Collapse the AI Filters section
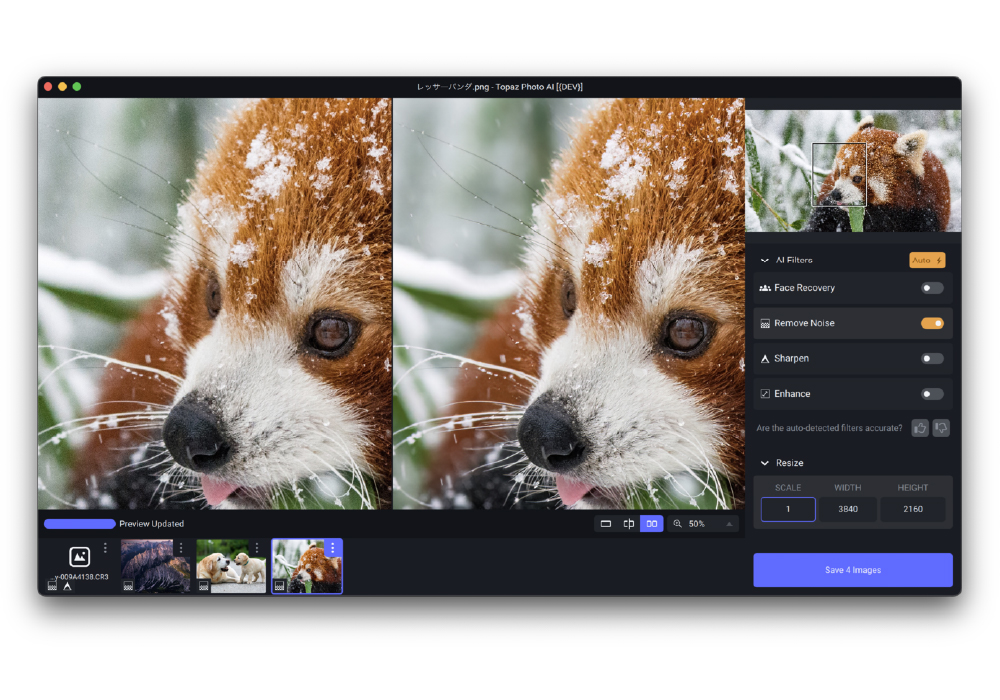Image resolution: width=1000 pixels, height=700 pixels. click(x=765, y=260)
